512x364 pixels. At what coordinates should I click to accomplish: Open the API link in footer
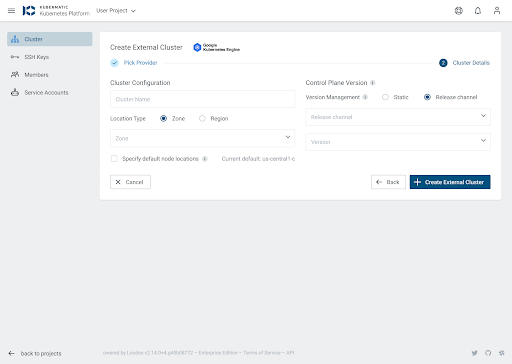tap(290, 353)
